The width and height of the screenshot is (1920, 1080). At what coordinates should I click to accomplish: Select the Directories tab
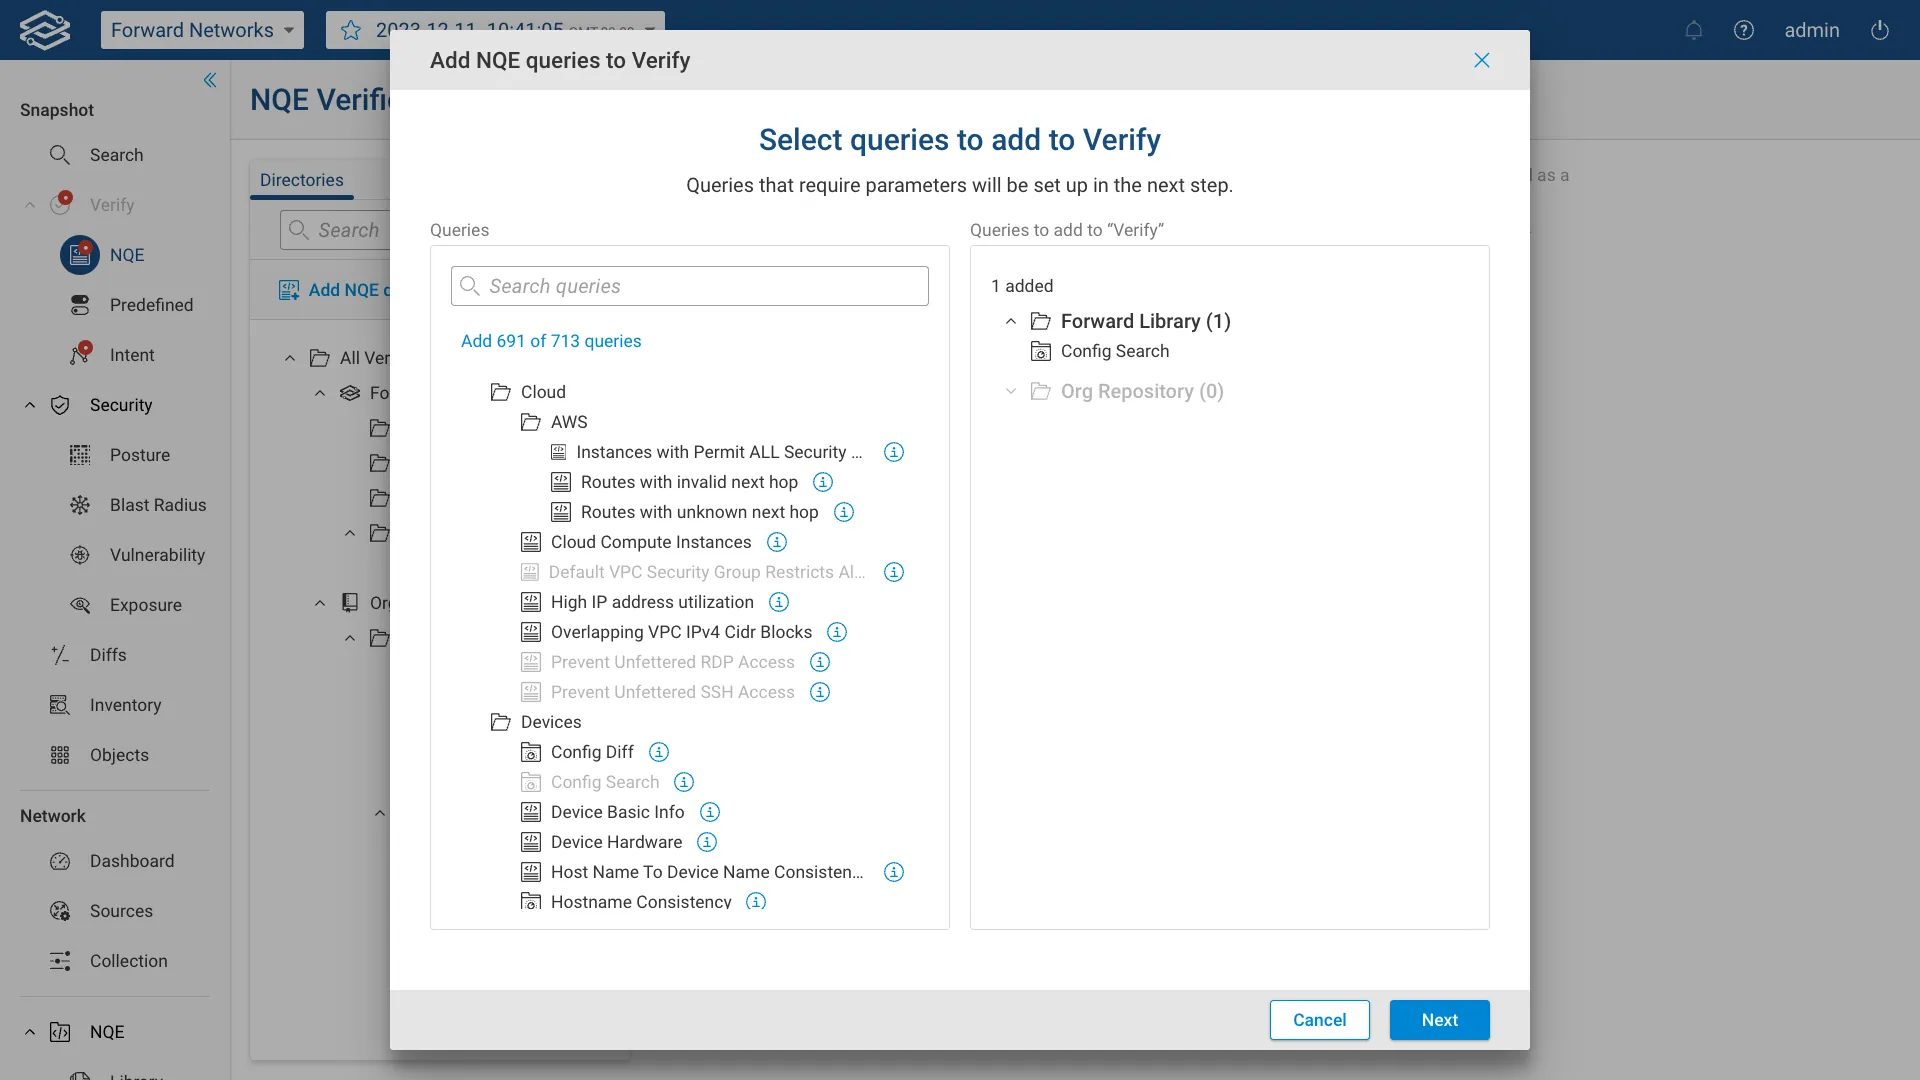301,180
